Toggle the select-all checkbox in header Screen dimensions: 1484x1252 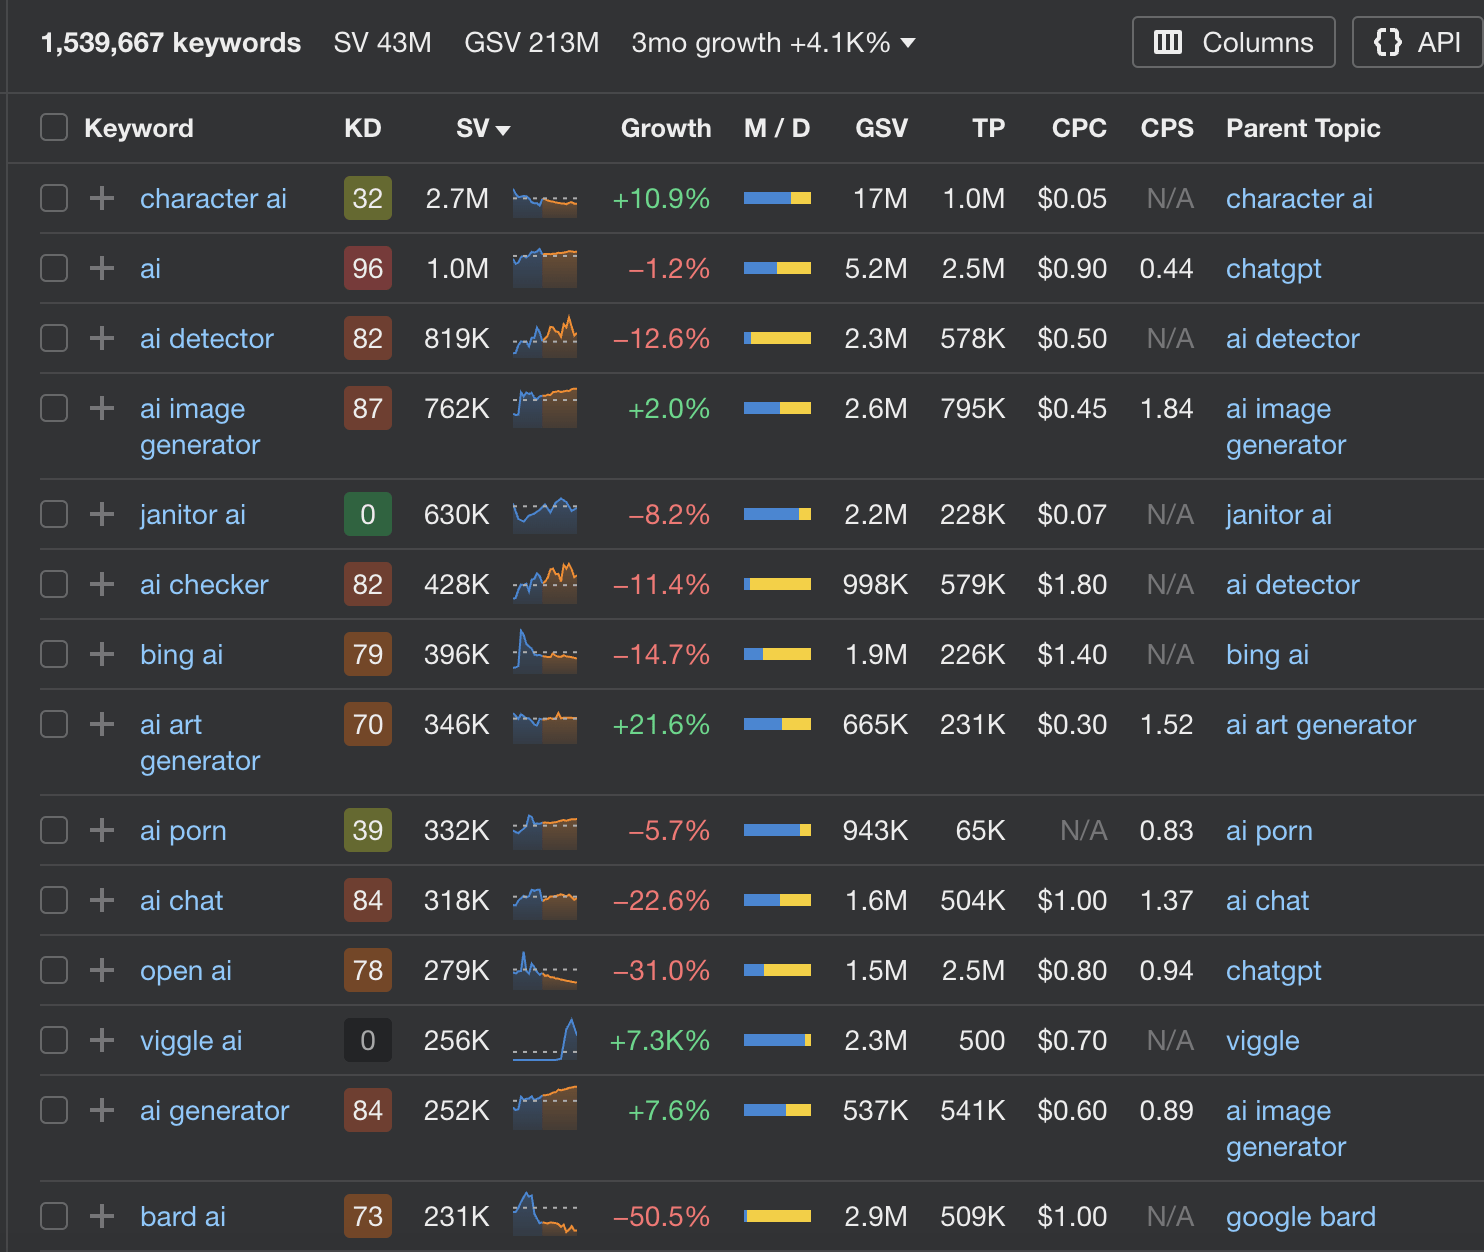pos(54,128)
